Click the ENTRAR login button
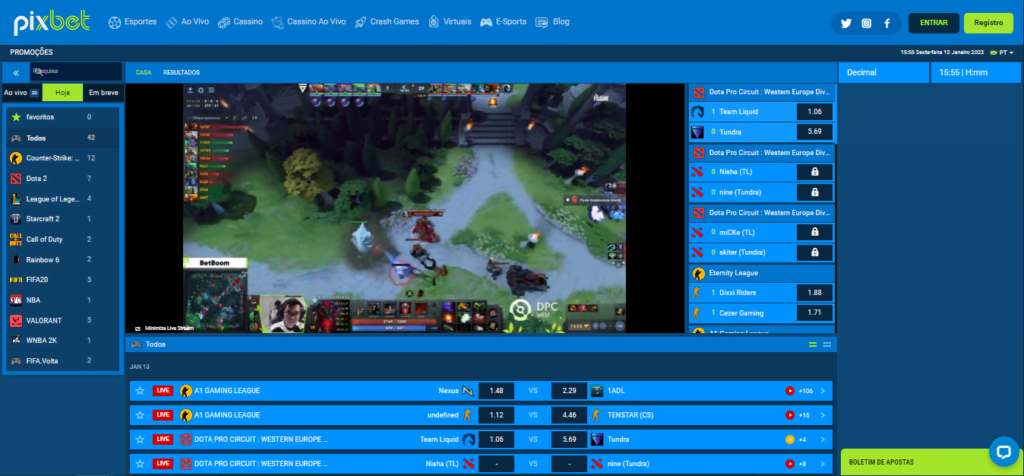This screenshot has height=476, width=1024. pos(934,22)
